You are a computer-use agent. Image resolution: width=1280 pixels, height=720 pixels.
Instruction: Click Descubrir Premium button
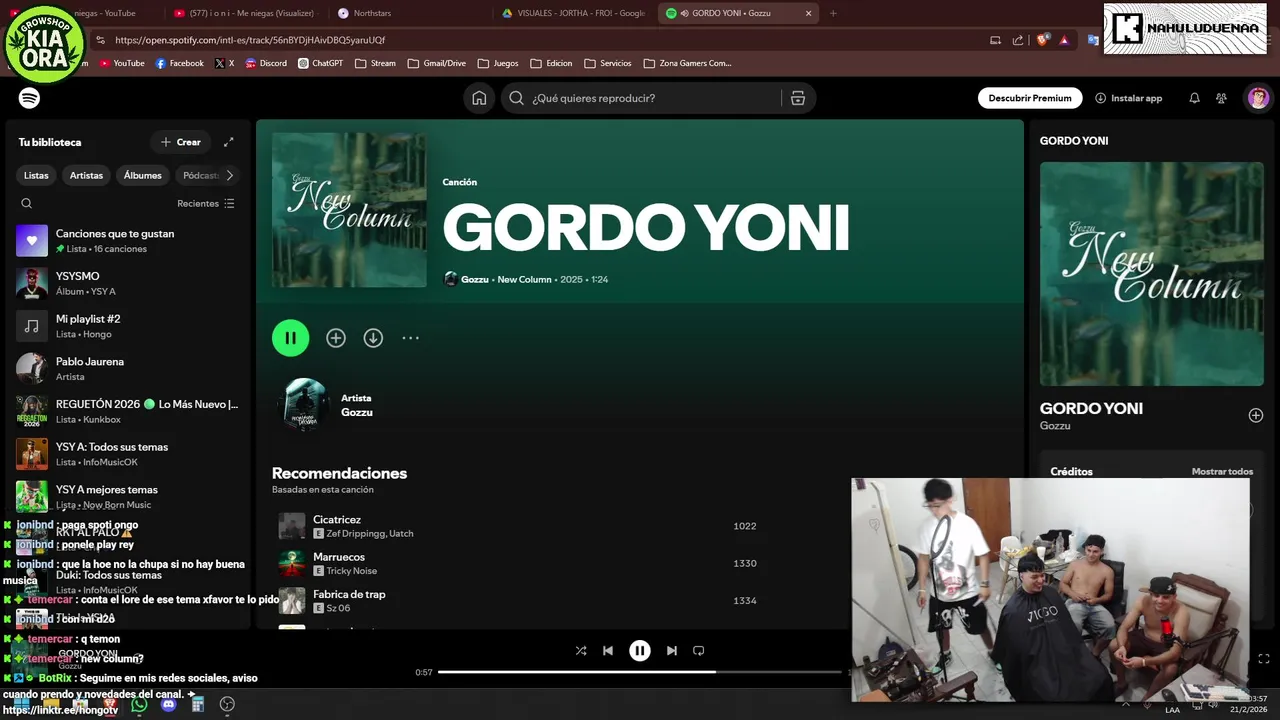[x=1030, y=98]
